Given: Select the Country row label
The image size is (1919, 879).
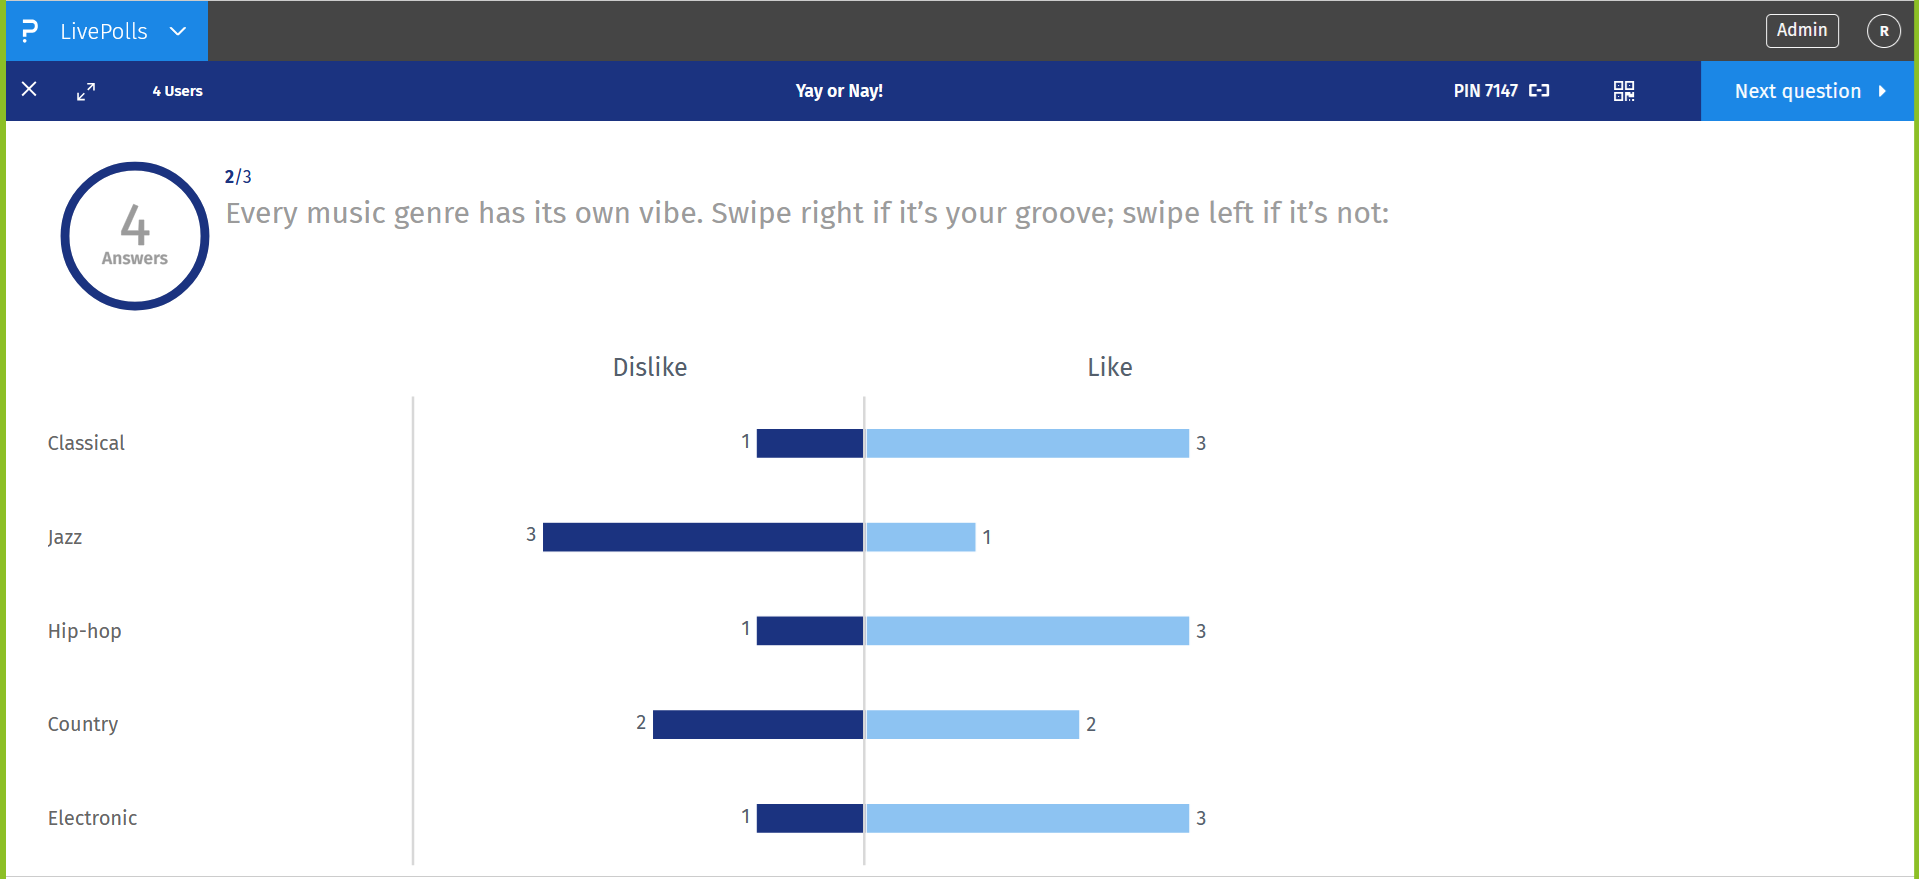Looking at the screenshot, I should click(83, 724).
